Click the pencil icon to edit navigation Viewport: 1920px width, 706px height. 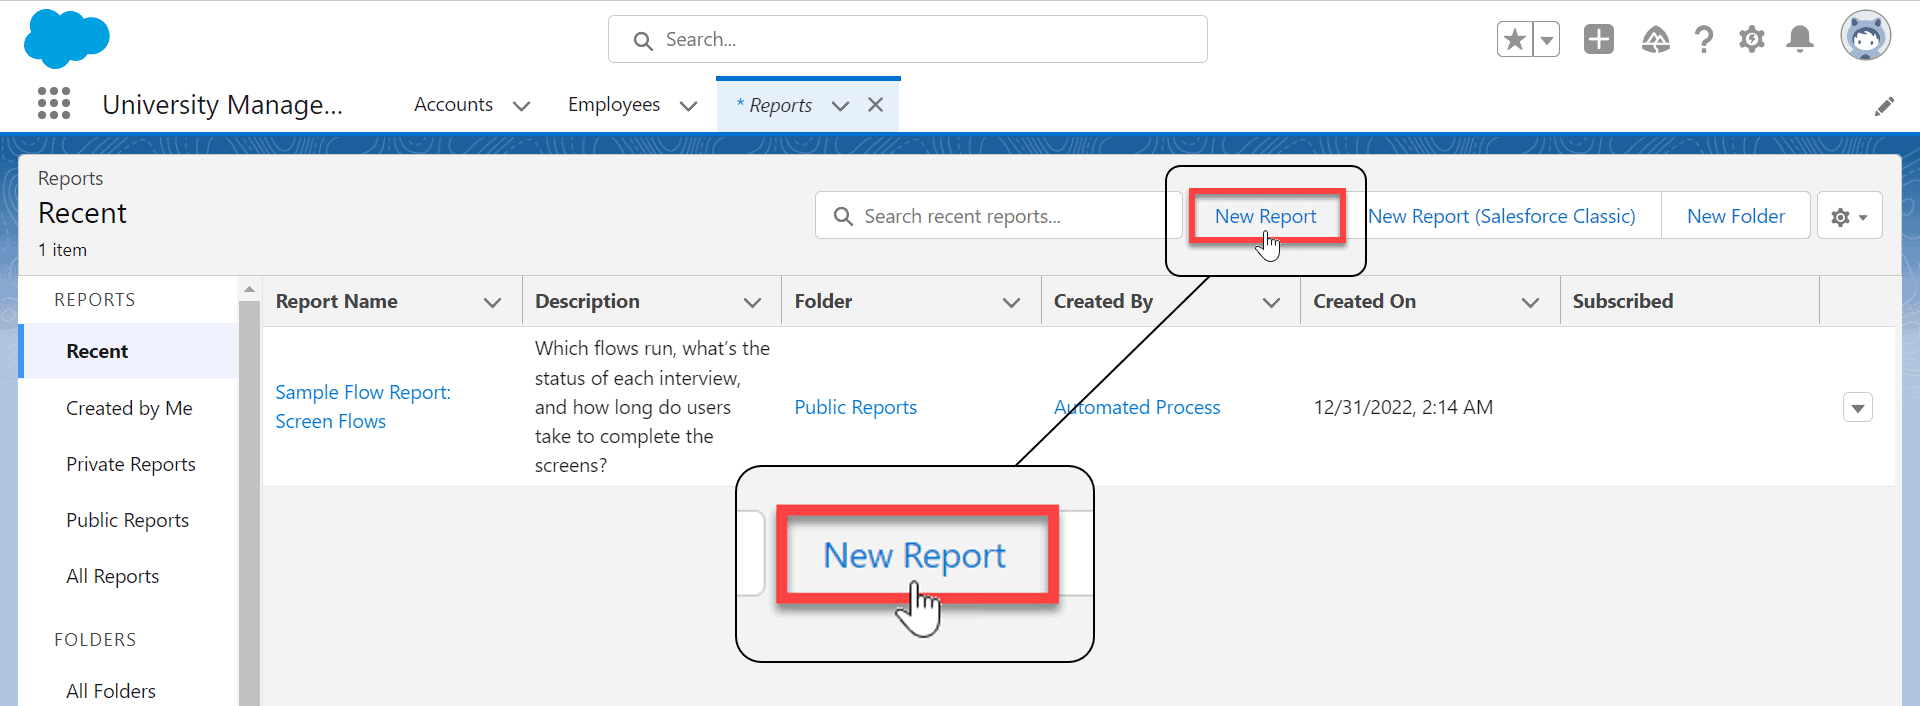point(1884,106)
